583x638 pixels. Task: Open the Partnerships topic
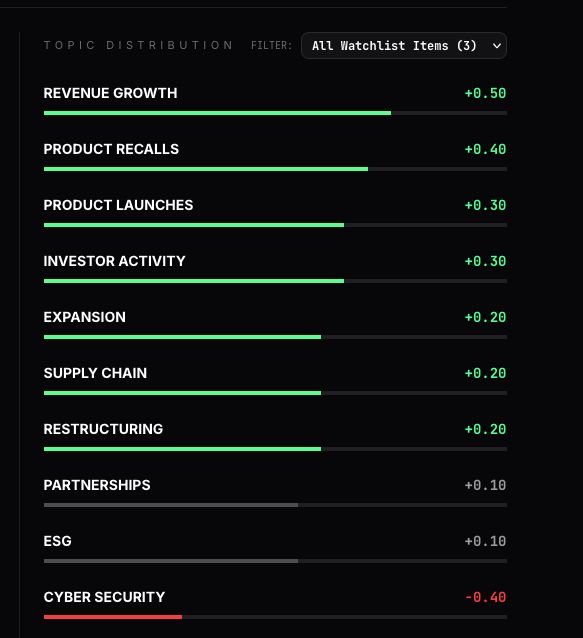pyautogui.click(x=97, y=485)
